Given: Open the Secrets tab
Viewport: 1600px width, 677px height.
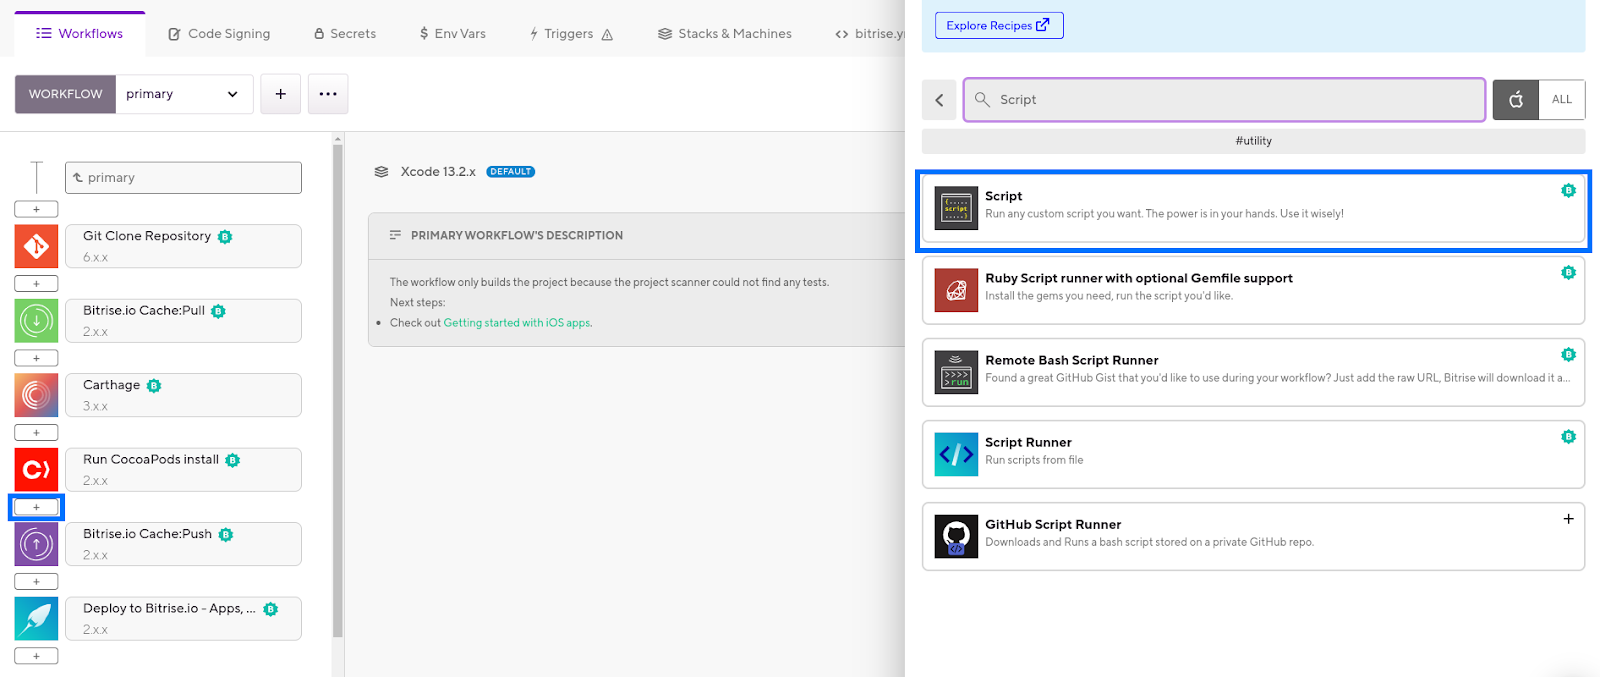Looking at the screenshot, I should click(345, 34).
